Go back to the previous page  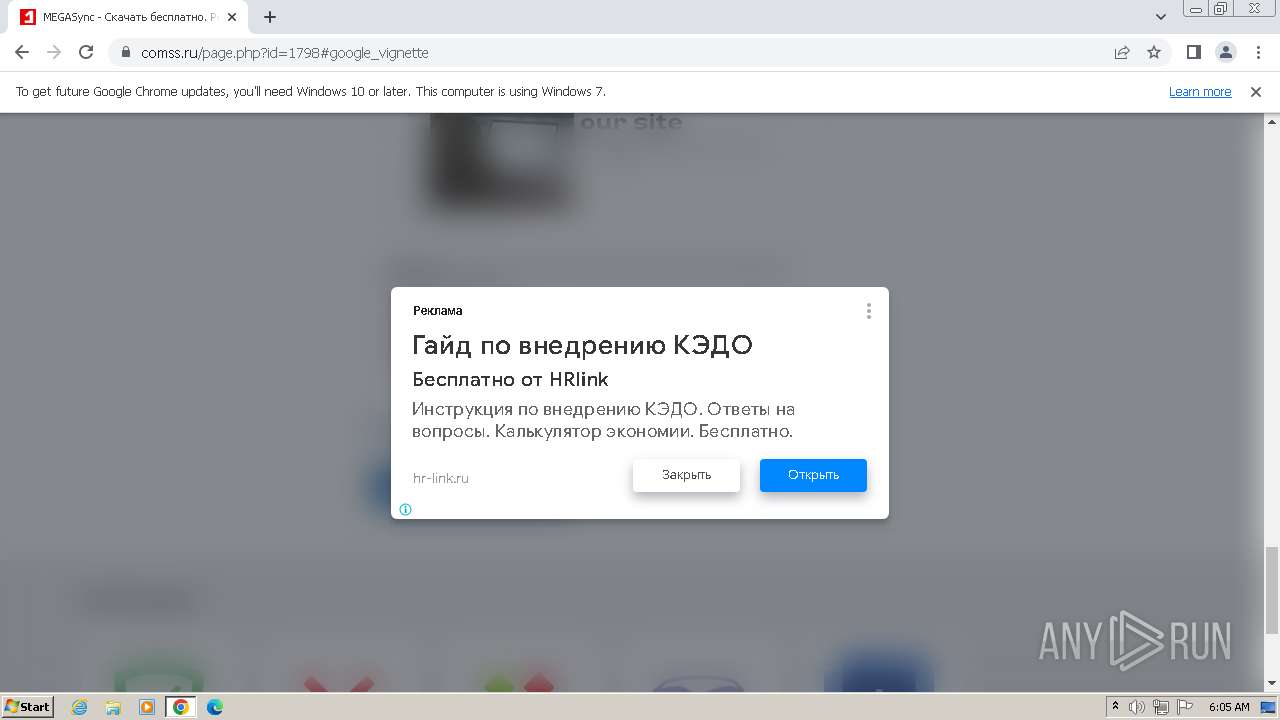[x=22, y=52]
